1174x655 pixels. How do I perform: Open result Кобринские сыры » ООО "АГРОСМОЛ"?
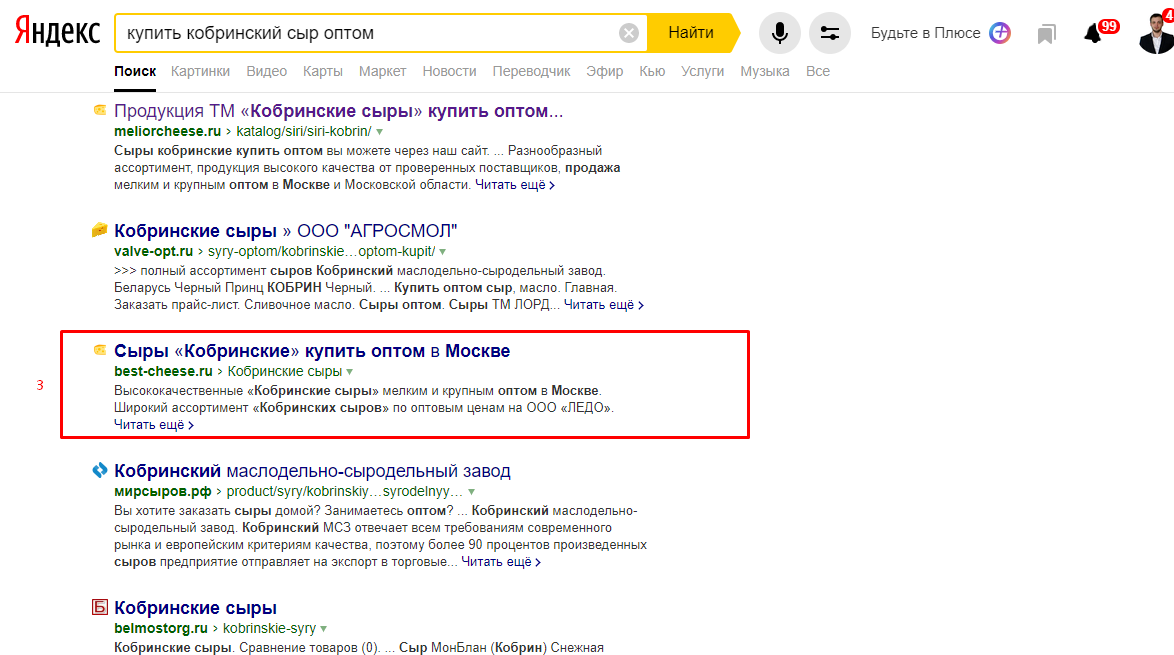pos(285,231)
